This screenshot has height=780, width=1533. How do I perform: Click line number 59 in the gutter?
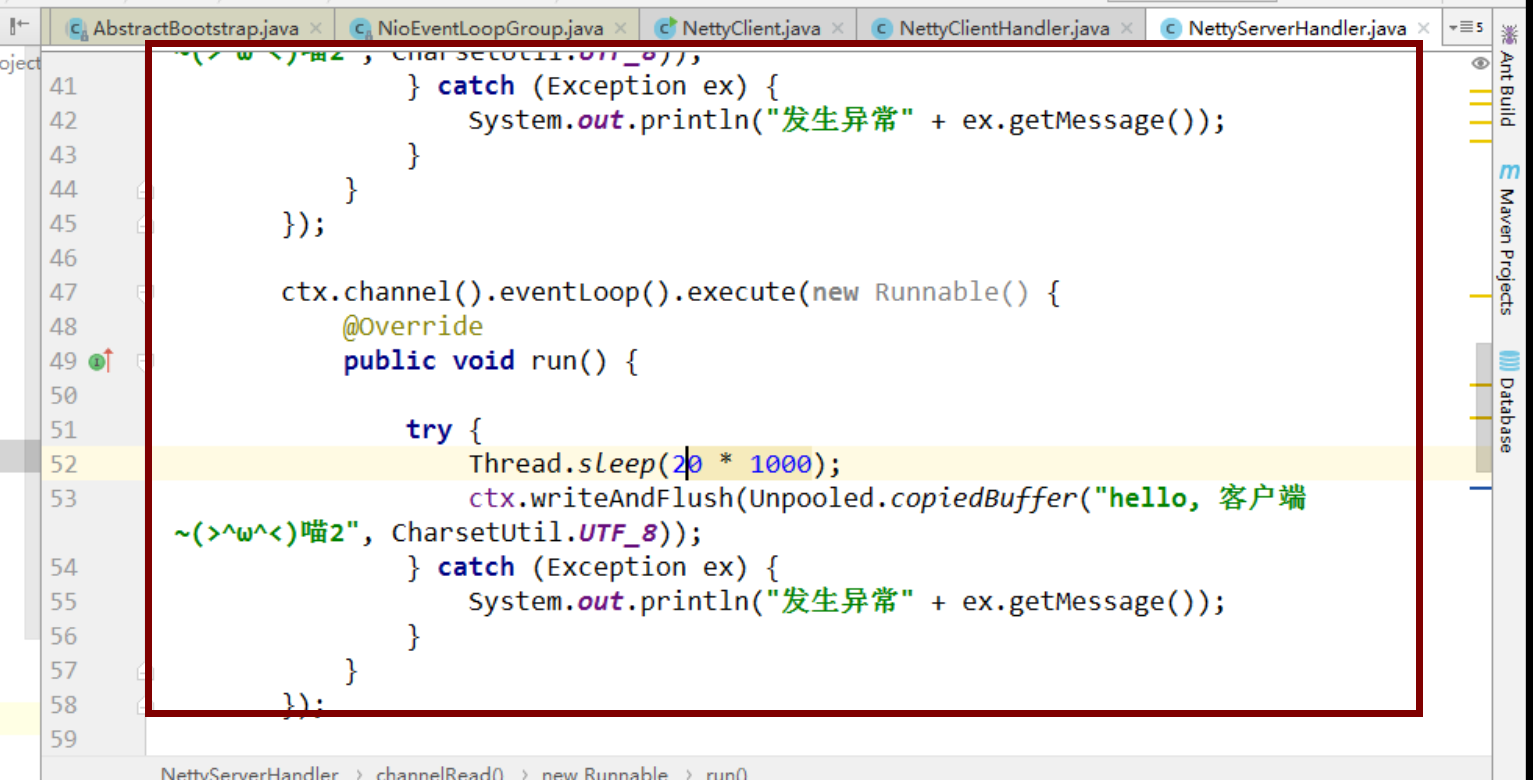point(63,740)
